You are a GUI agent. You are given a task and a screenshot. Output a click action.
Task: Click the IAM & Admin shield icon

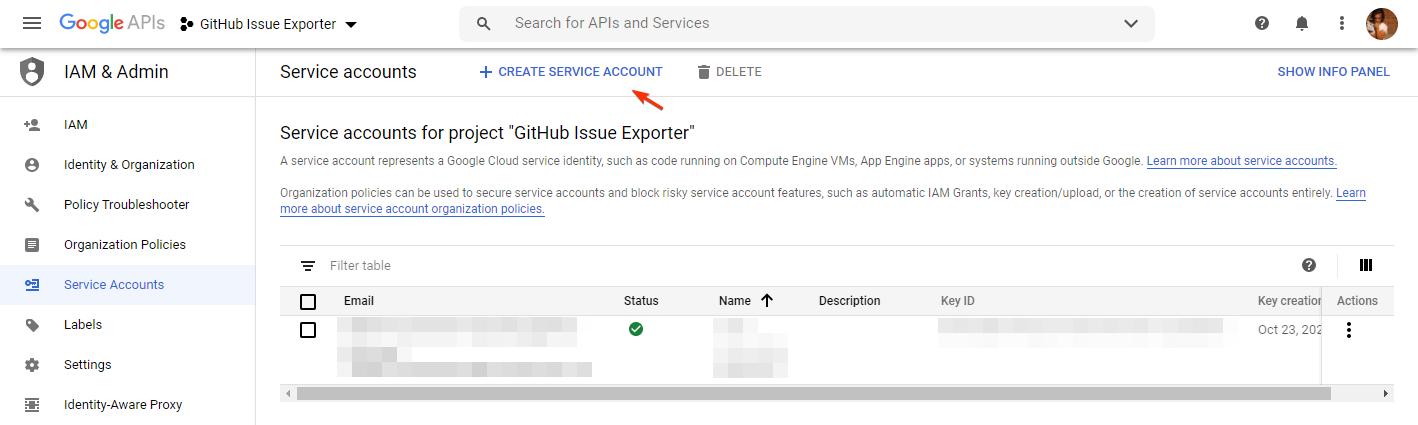33,72
